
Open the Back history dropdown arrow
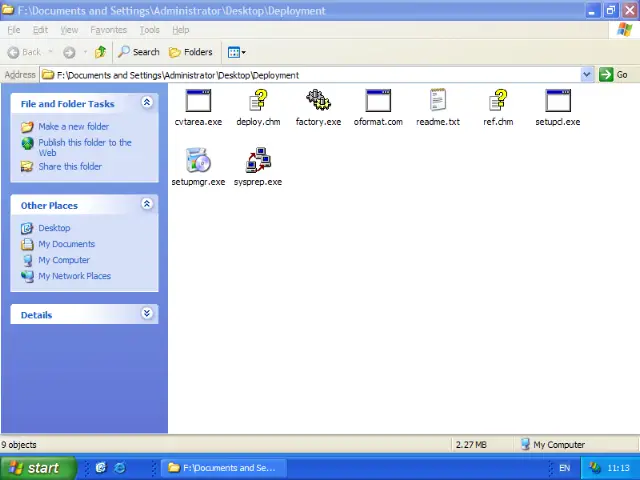(51, 52)
